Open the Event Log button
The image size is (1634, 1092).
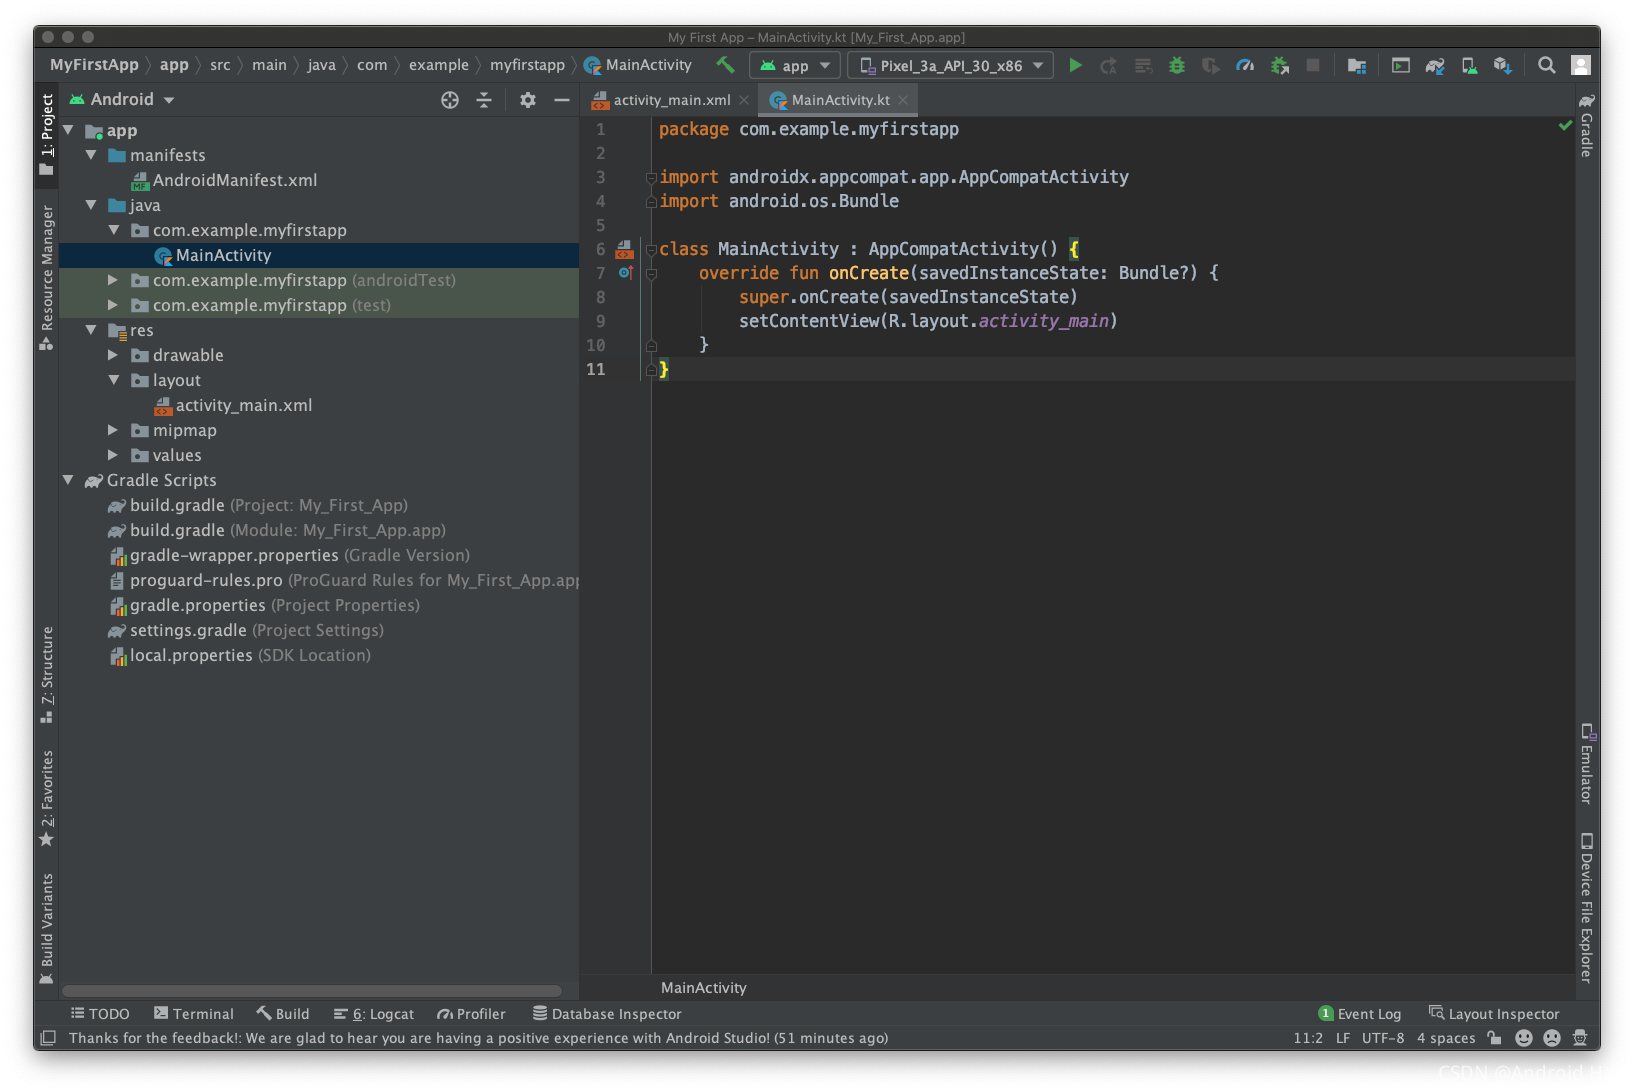pos(1360,1014)
